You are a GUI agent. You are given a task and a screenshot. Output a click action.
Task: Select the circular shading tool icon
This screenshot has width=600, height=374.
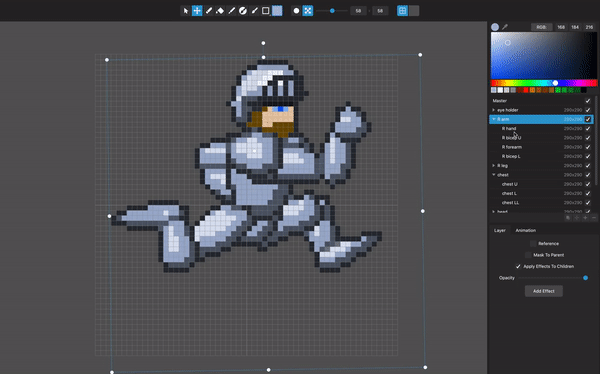(x=243, y=11)
